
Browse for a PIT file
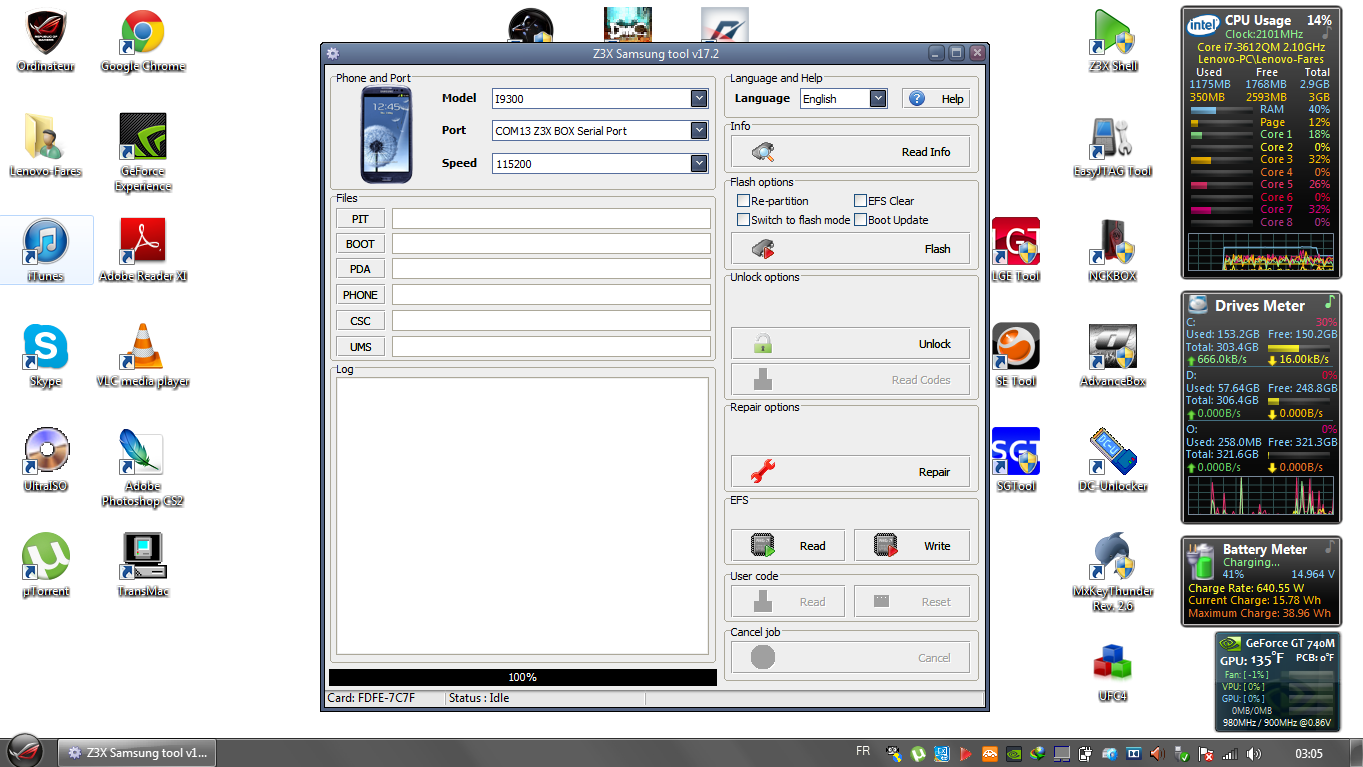pos(360,218)
